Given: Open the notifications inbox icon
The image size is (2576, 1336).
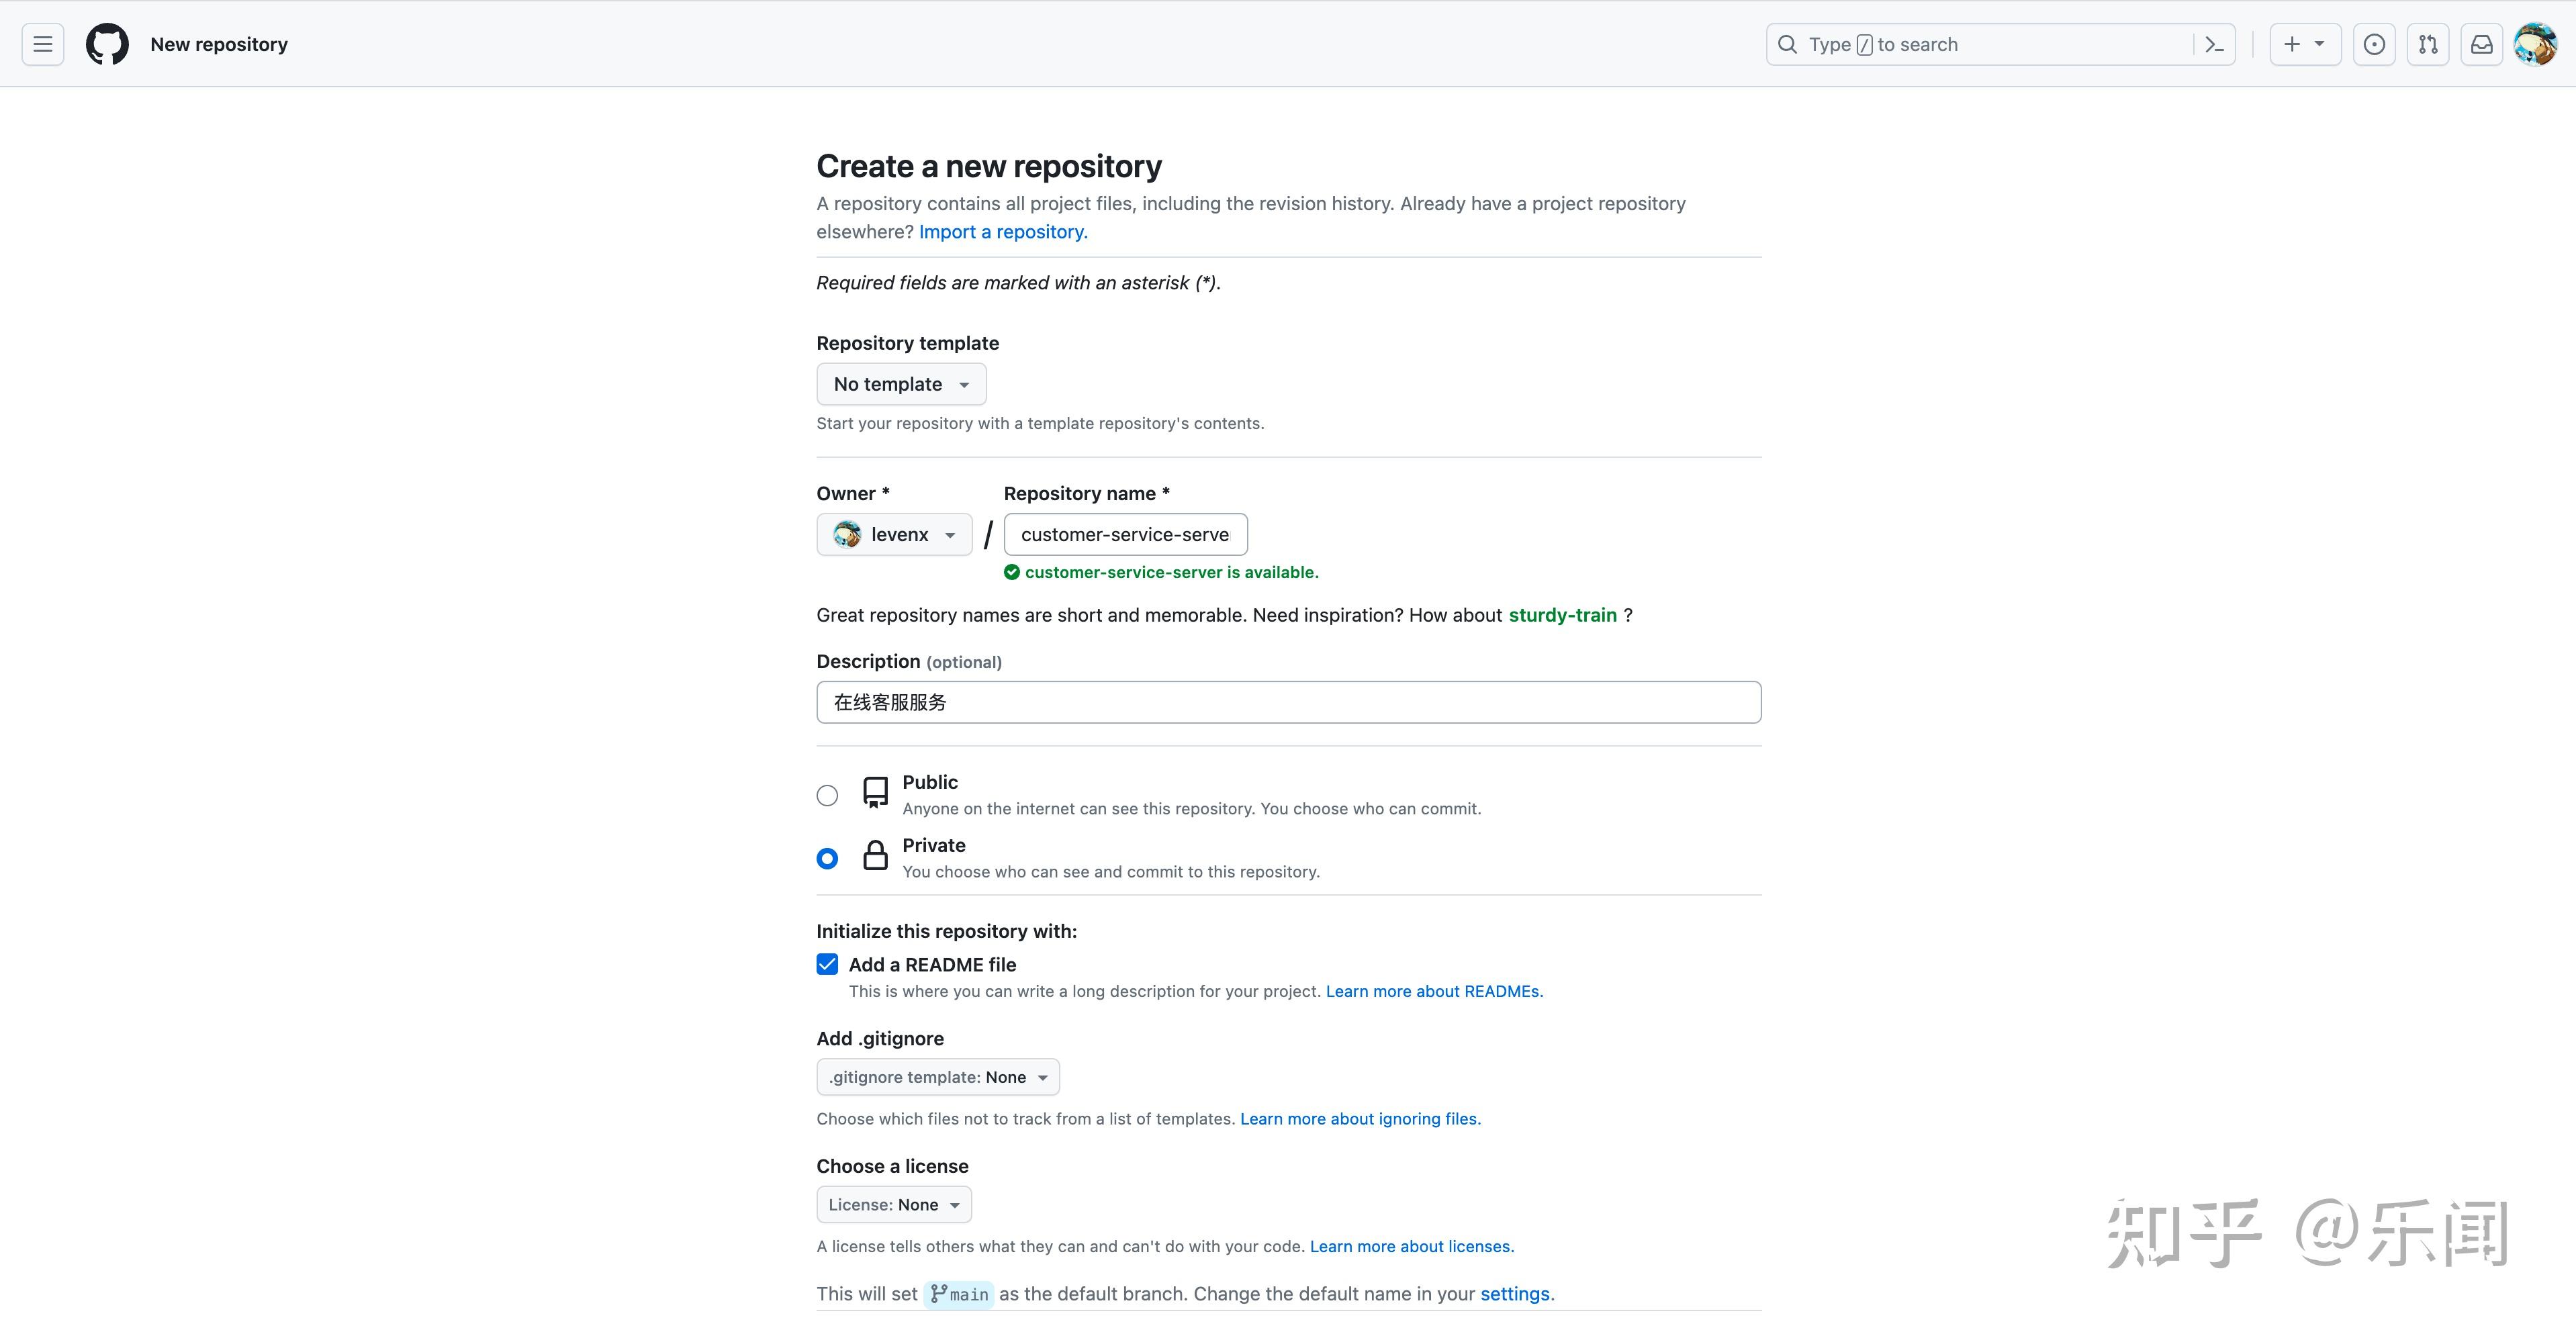Looking at the screenshot, I should [2482, 44].
